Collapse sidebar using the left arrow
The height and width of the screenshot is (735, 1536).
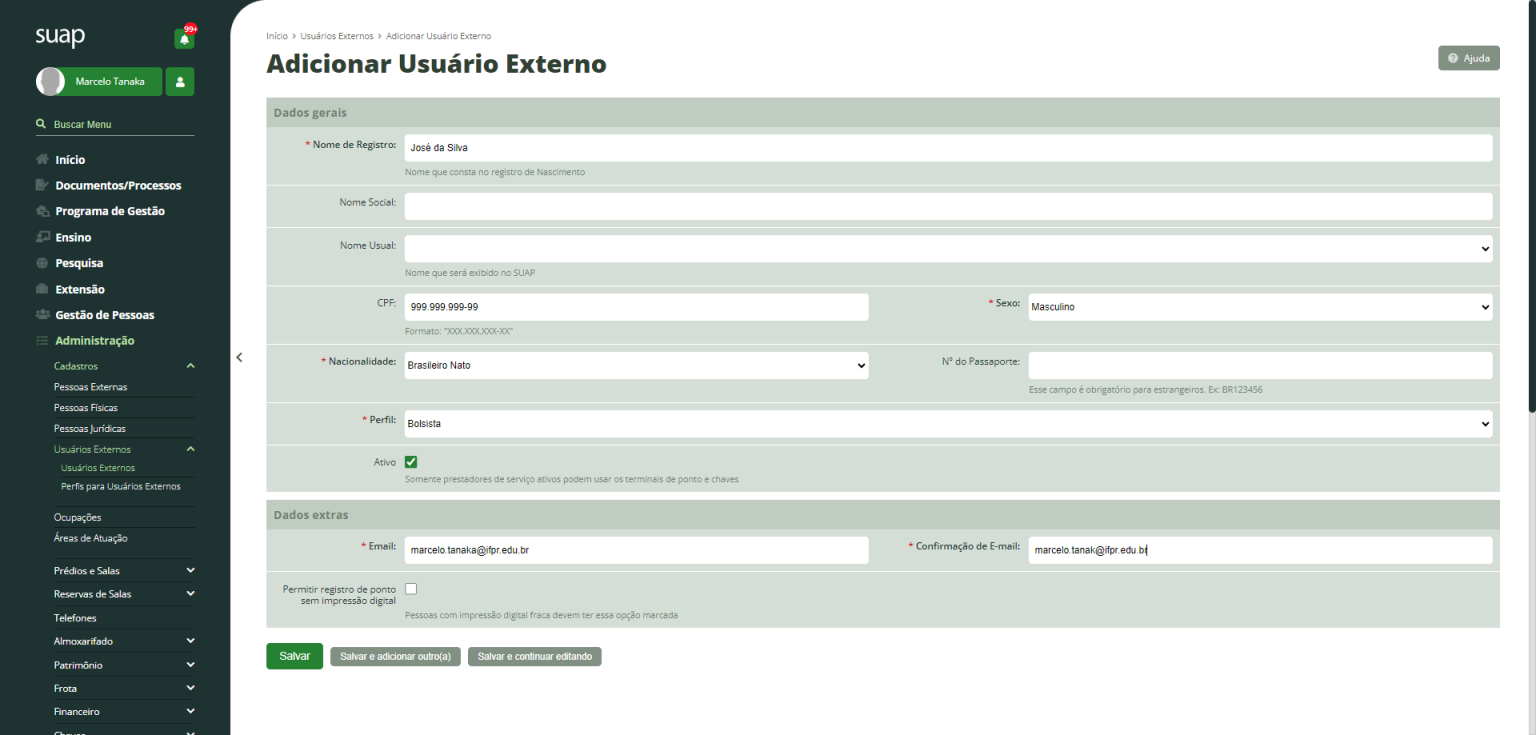coord(238,357)
